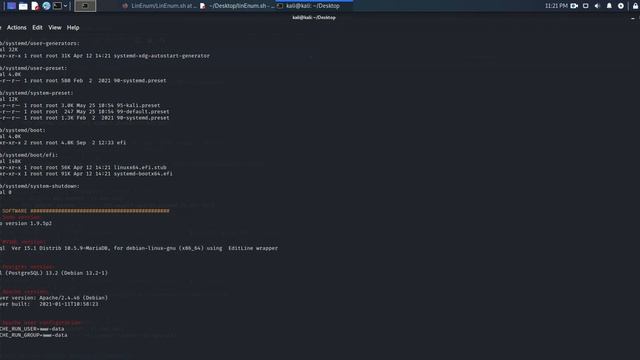Click the 11:21 PM clock
Viewport: 640px width, 360px height.
(x=556, y=6)
